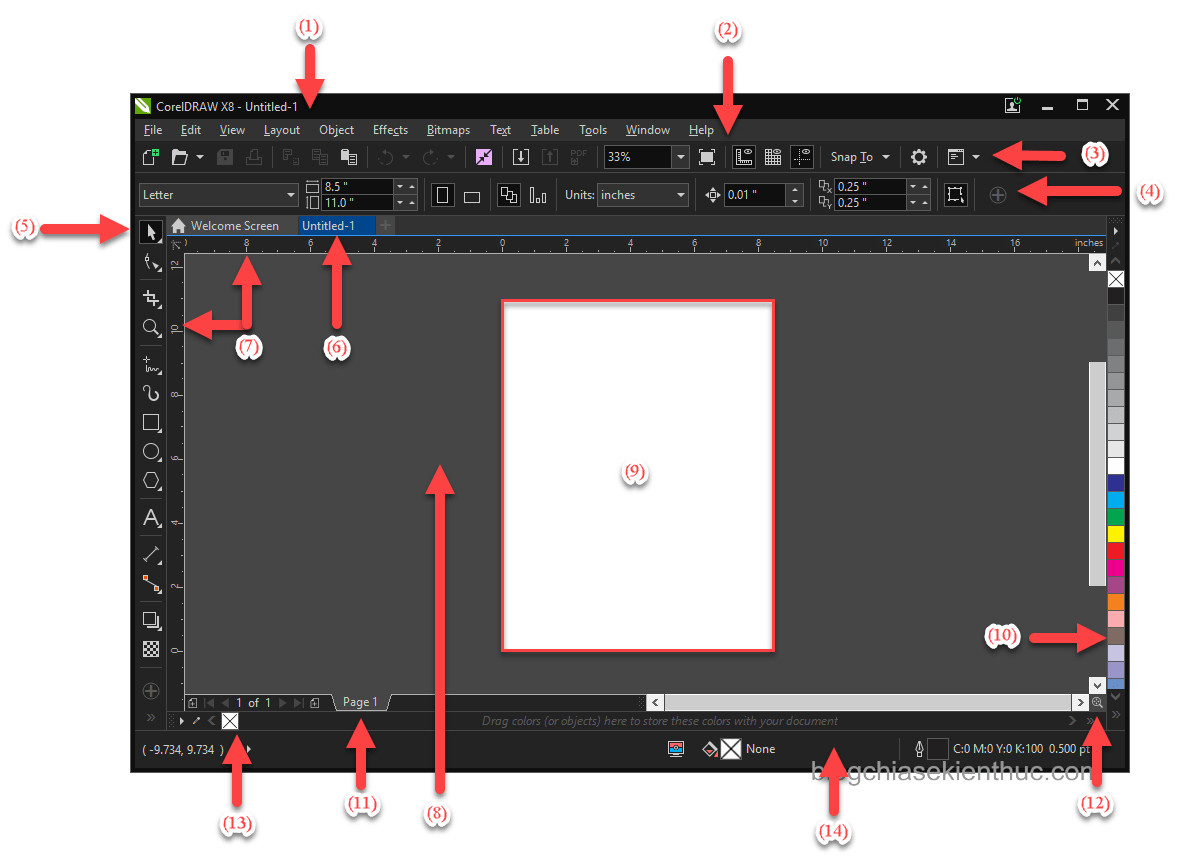
Task: Select the Crop tool
Action: click(151, 297)
